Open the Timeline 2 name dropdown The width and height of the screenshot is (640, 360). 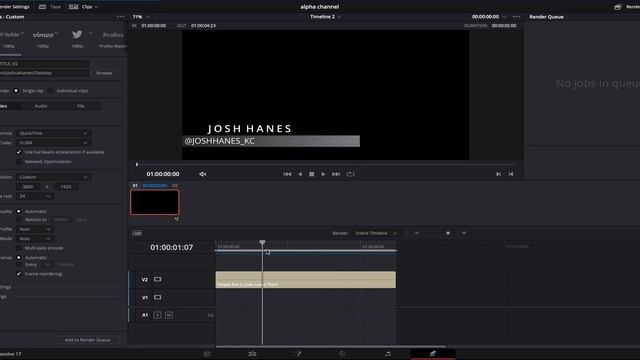click(325, 17)
